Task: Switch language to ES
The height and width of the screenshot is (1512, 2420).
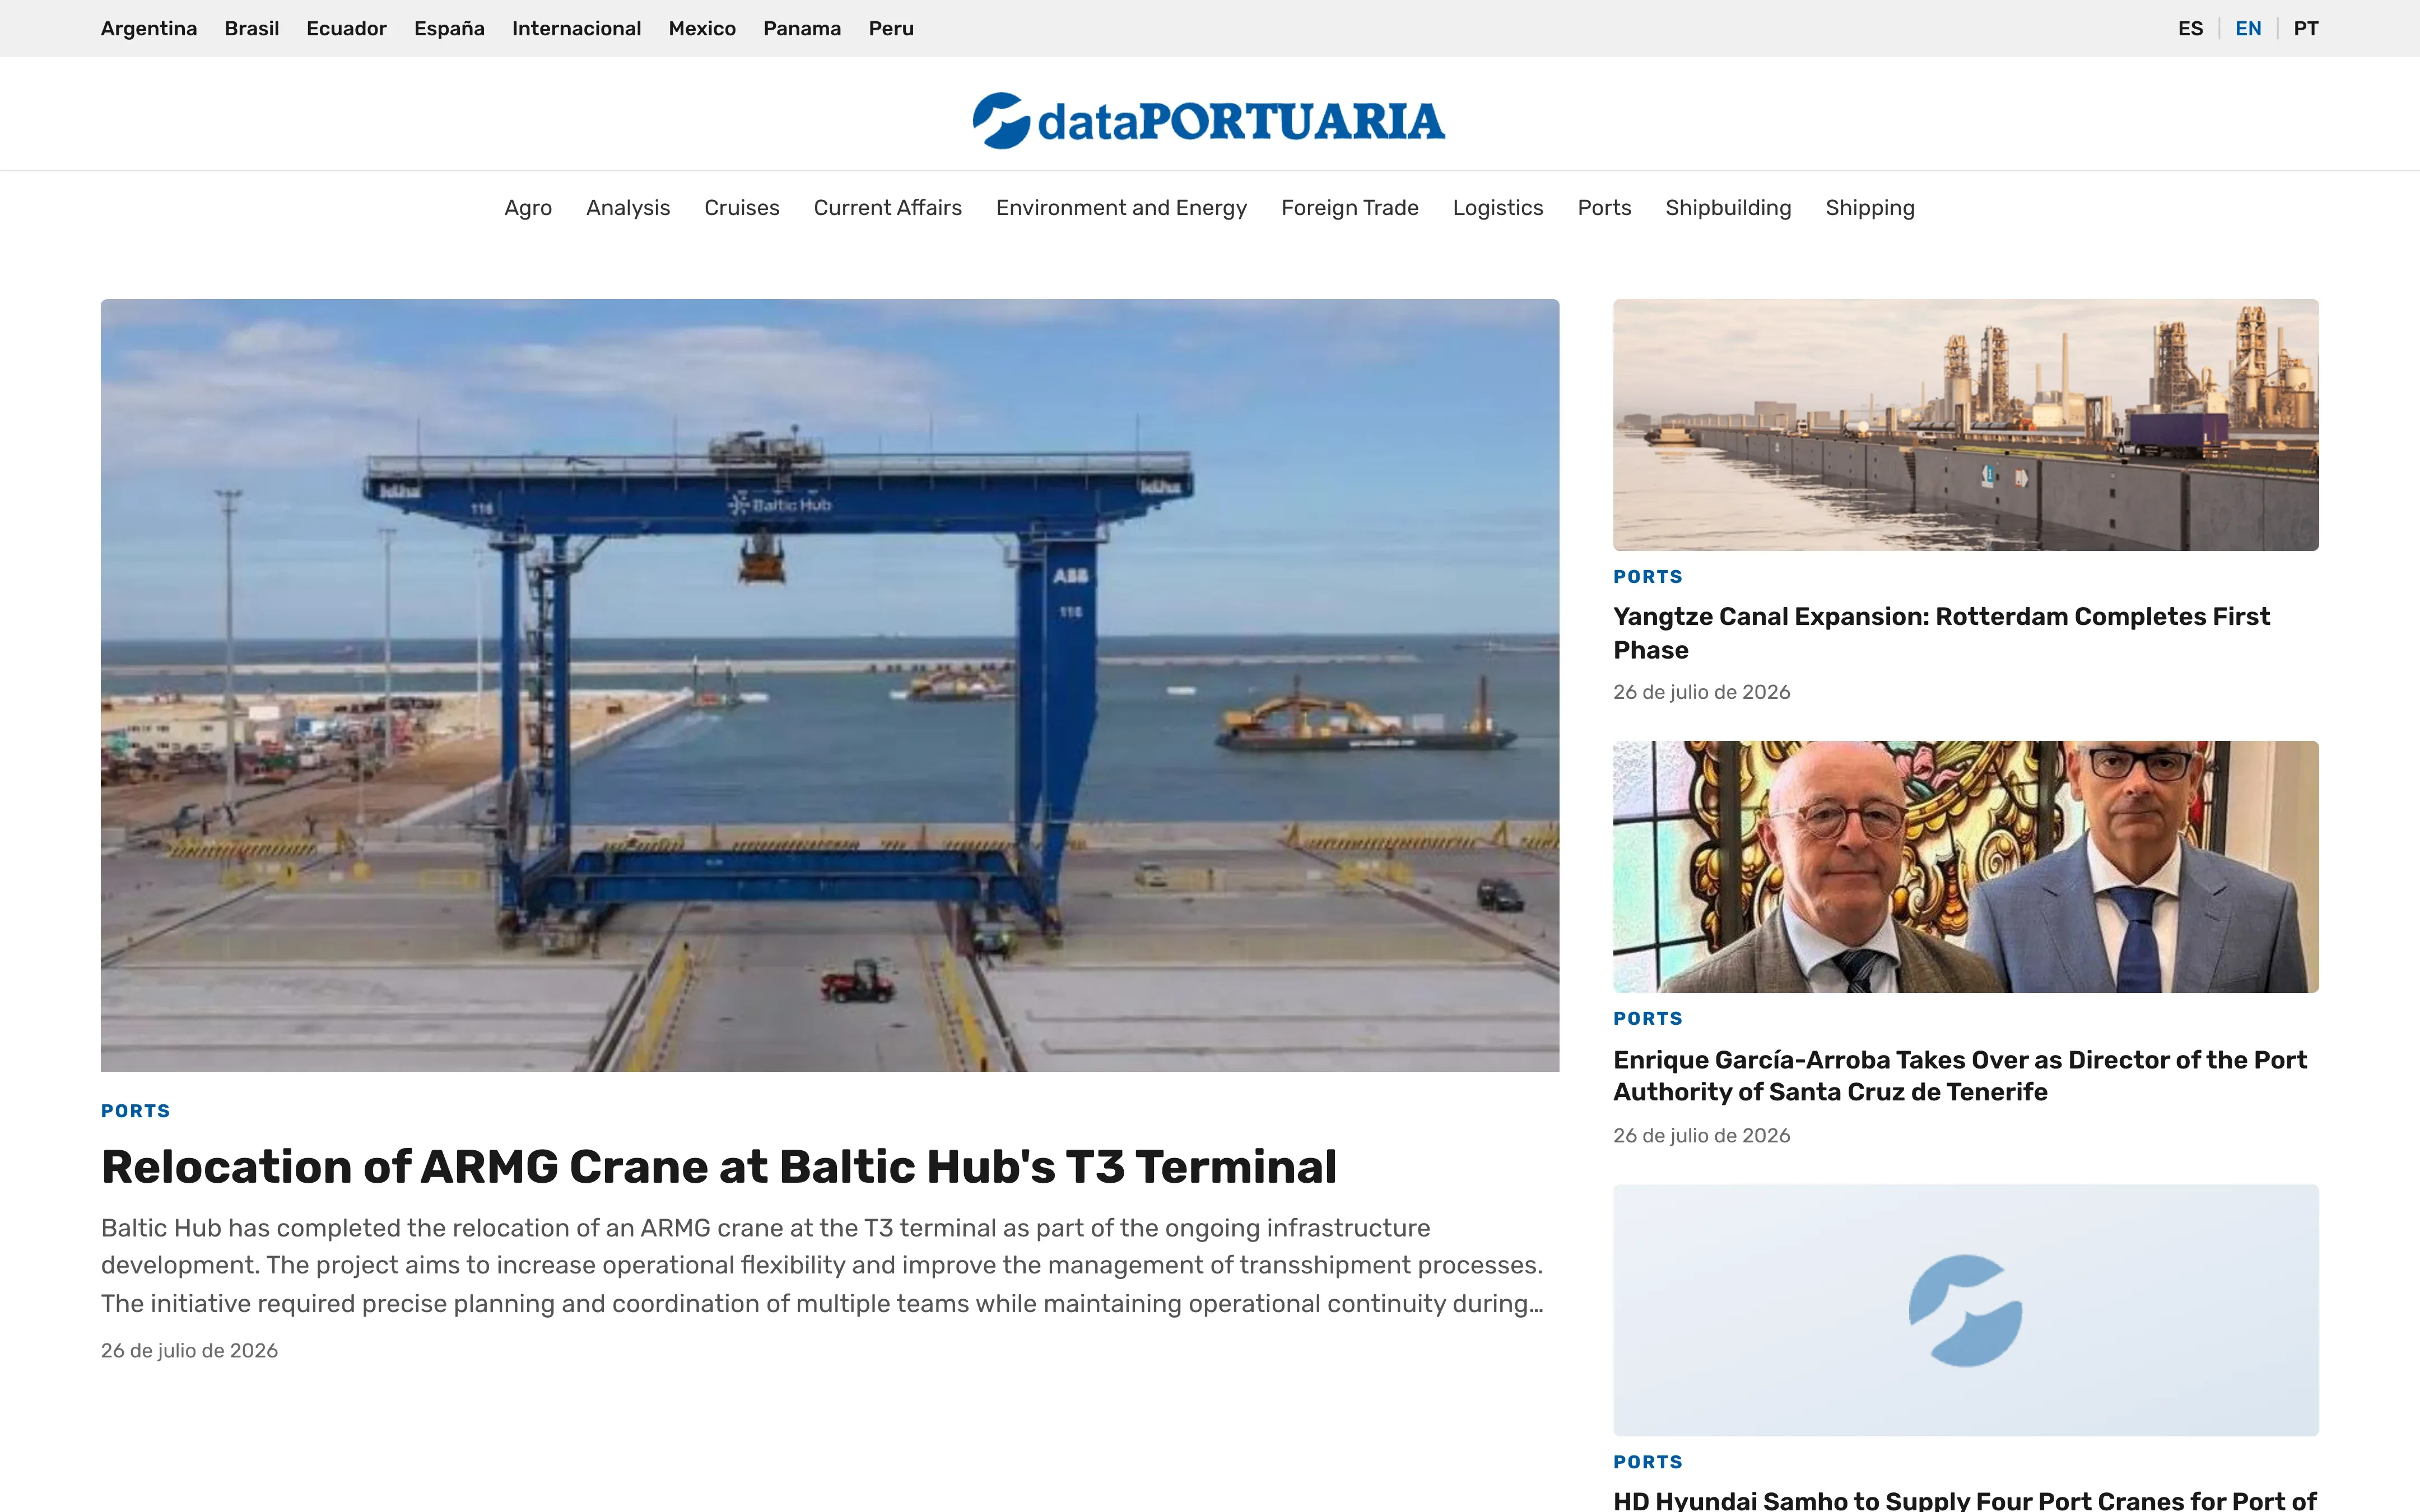Action: tap(2190, 28)
